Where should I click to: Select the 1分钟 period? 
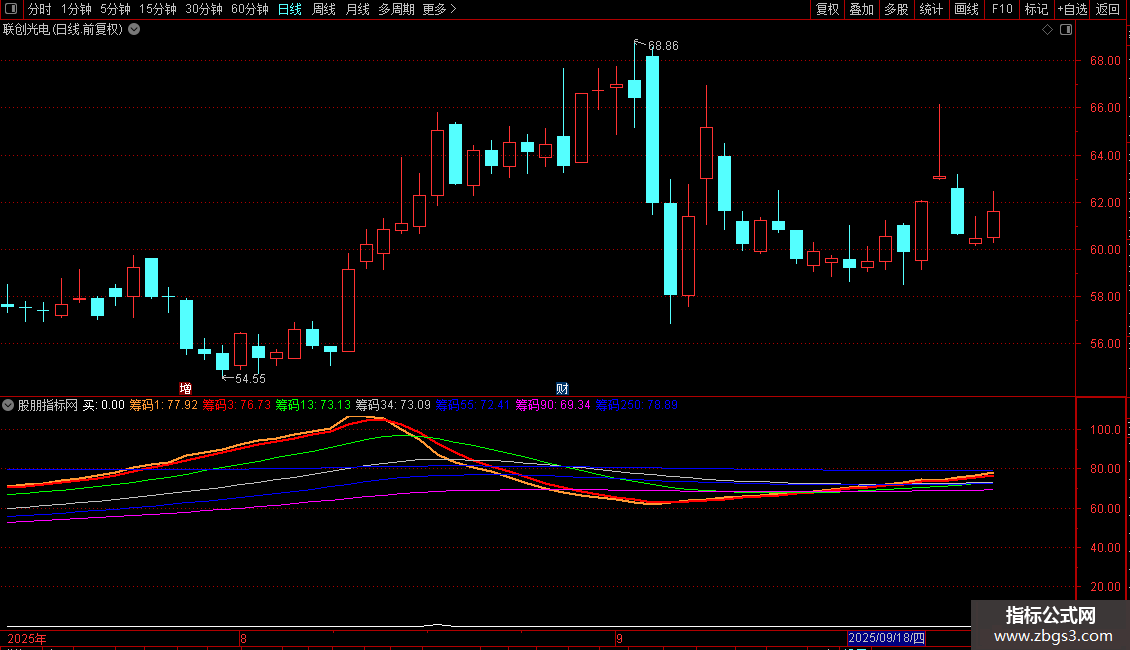[76, 9]
